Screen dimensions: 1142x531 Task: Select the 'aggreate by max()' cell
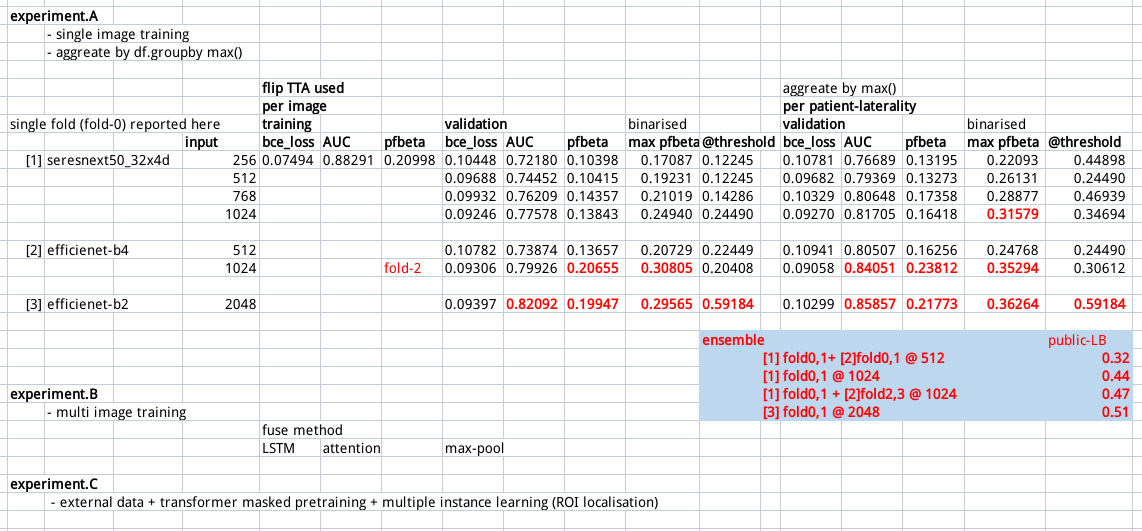pos(838,88)
